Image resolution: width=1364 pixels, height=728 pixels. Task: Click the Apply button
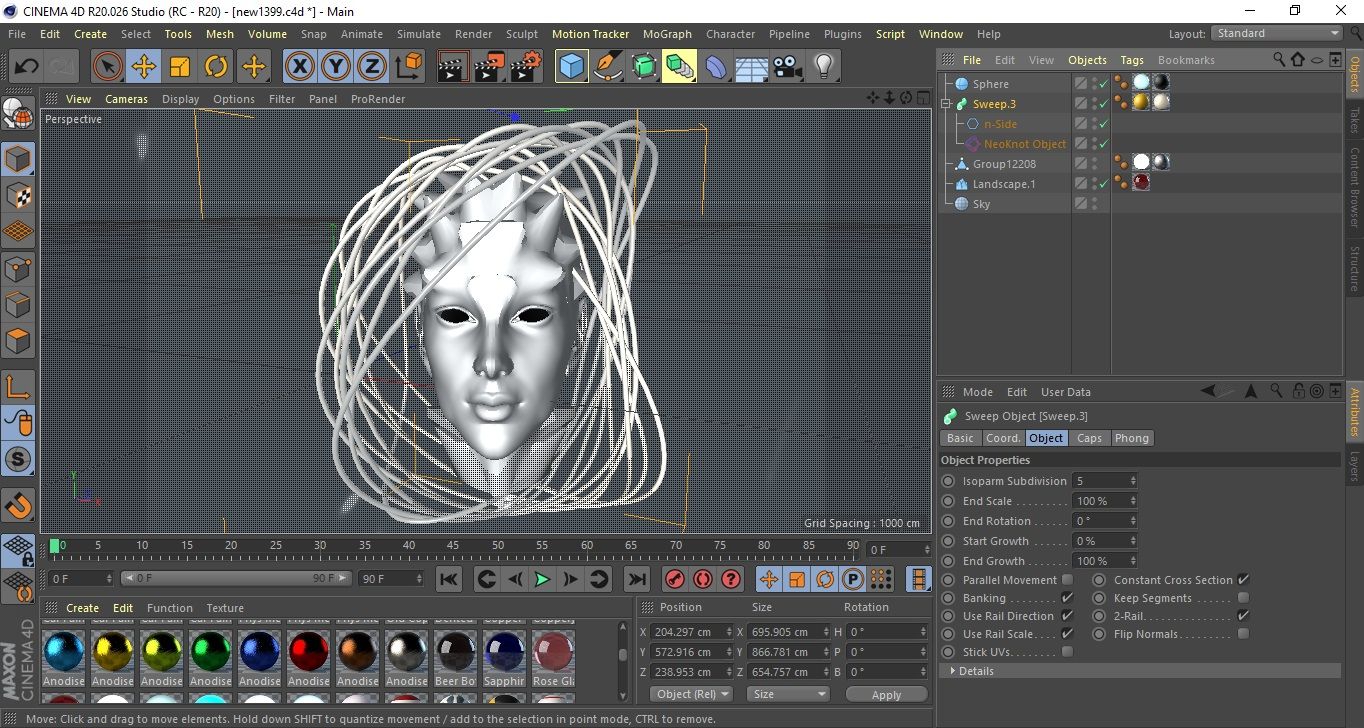pyautogui.click(x=886, y=694)
